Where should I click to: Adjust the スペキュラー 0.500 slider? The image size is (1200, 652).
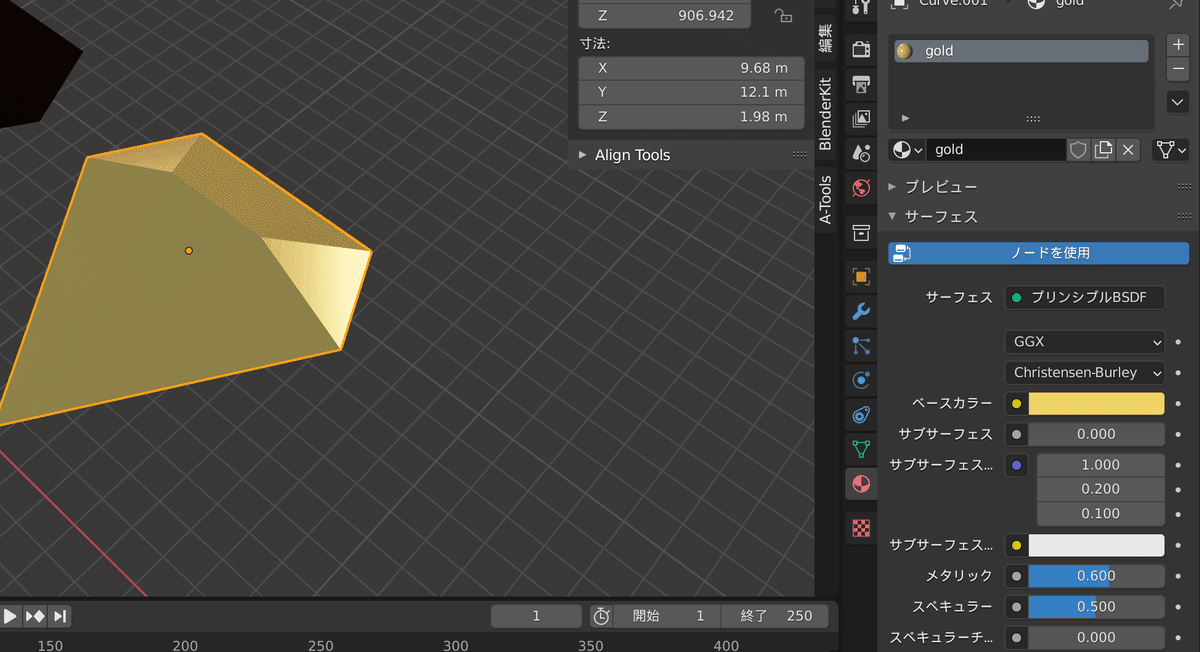click(x=1096, y=606)
